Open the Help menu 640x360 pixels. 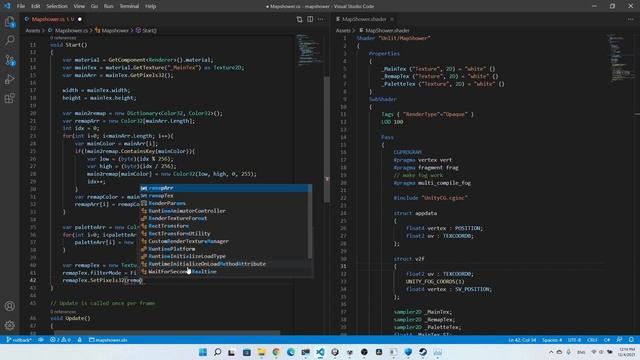click(x=151, y=6)
